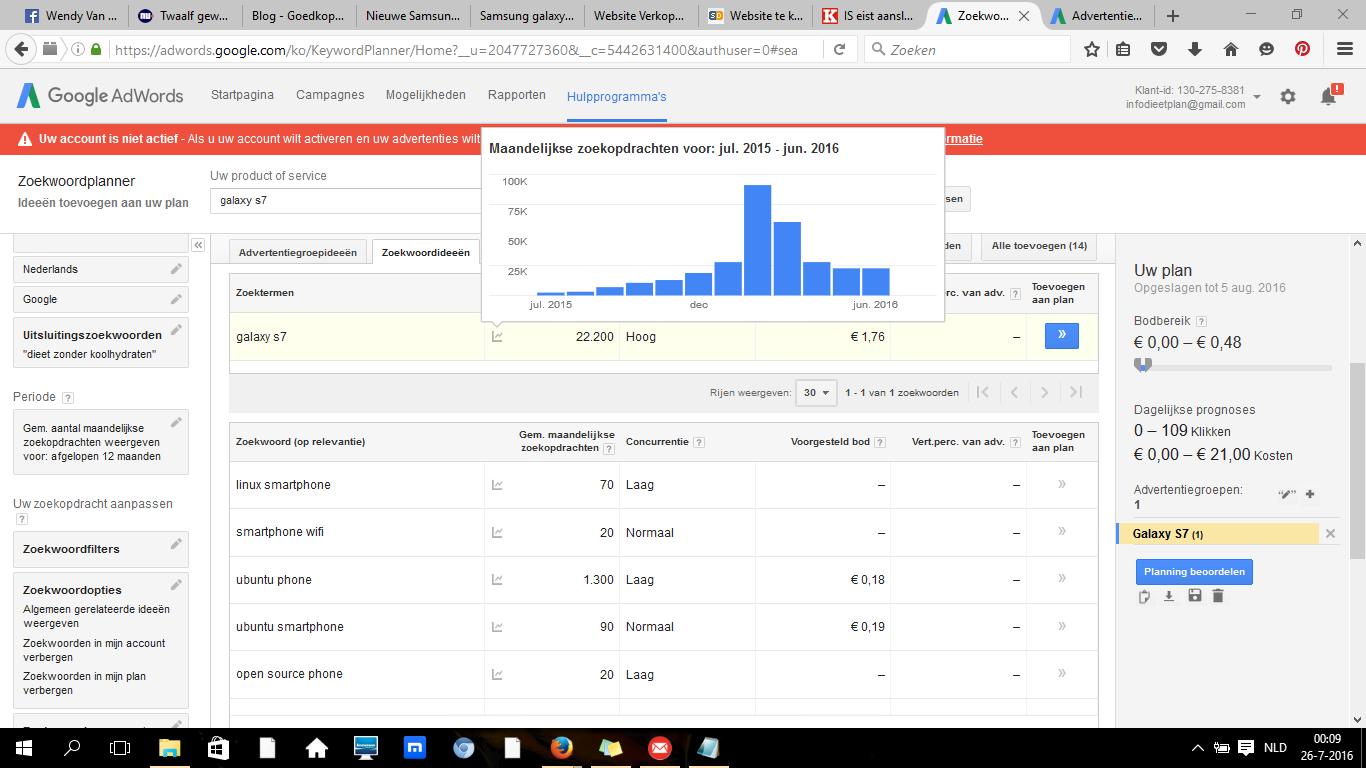1366x768 pixels.
Task: Open Firefox home icon
Action: point(1231,49)
